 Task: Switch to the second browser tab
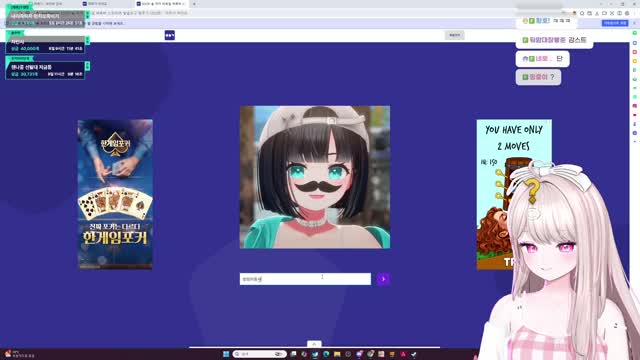coord(106,4)
